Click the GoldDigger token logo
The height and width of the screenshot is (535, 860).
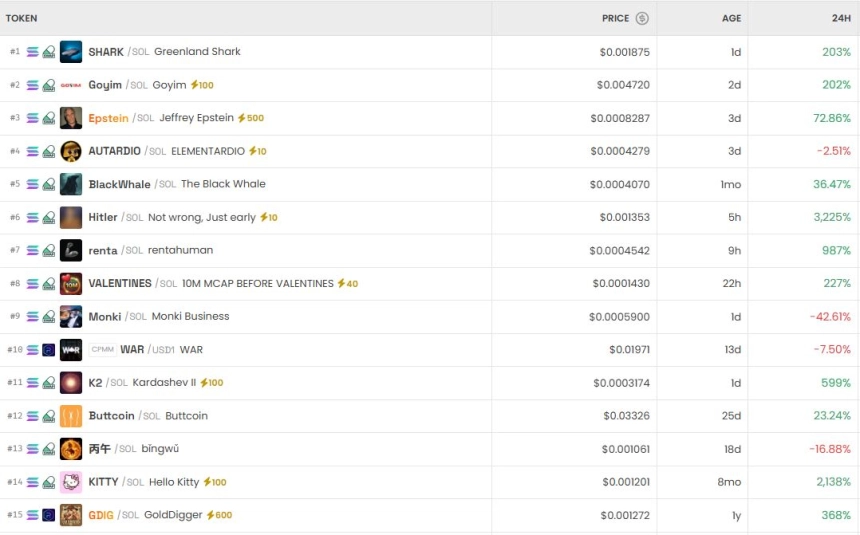pyautogui.click(x=71, y=515)
